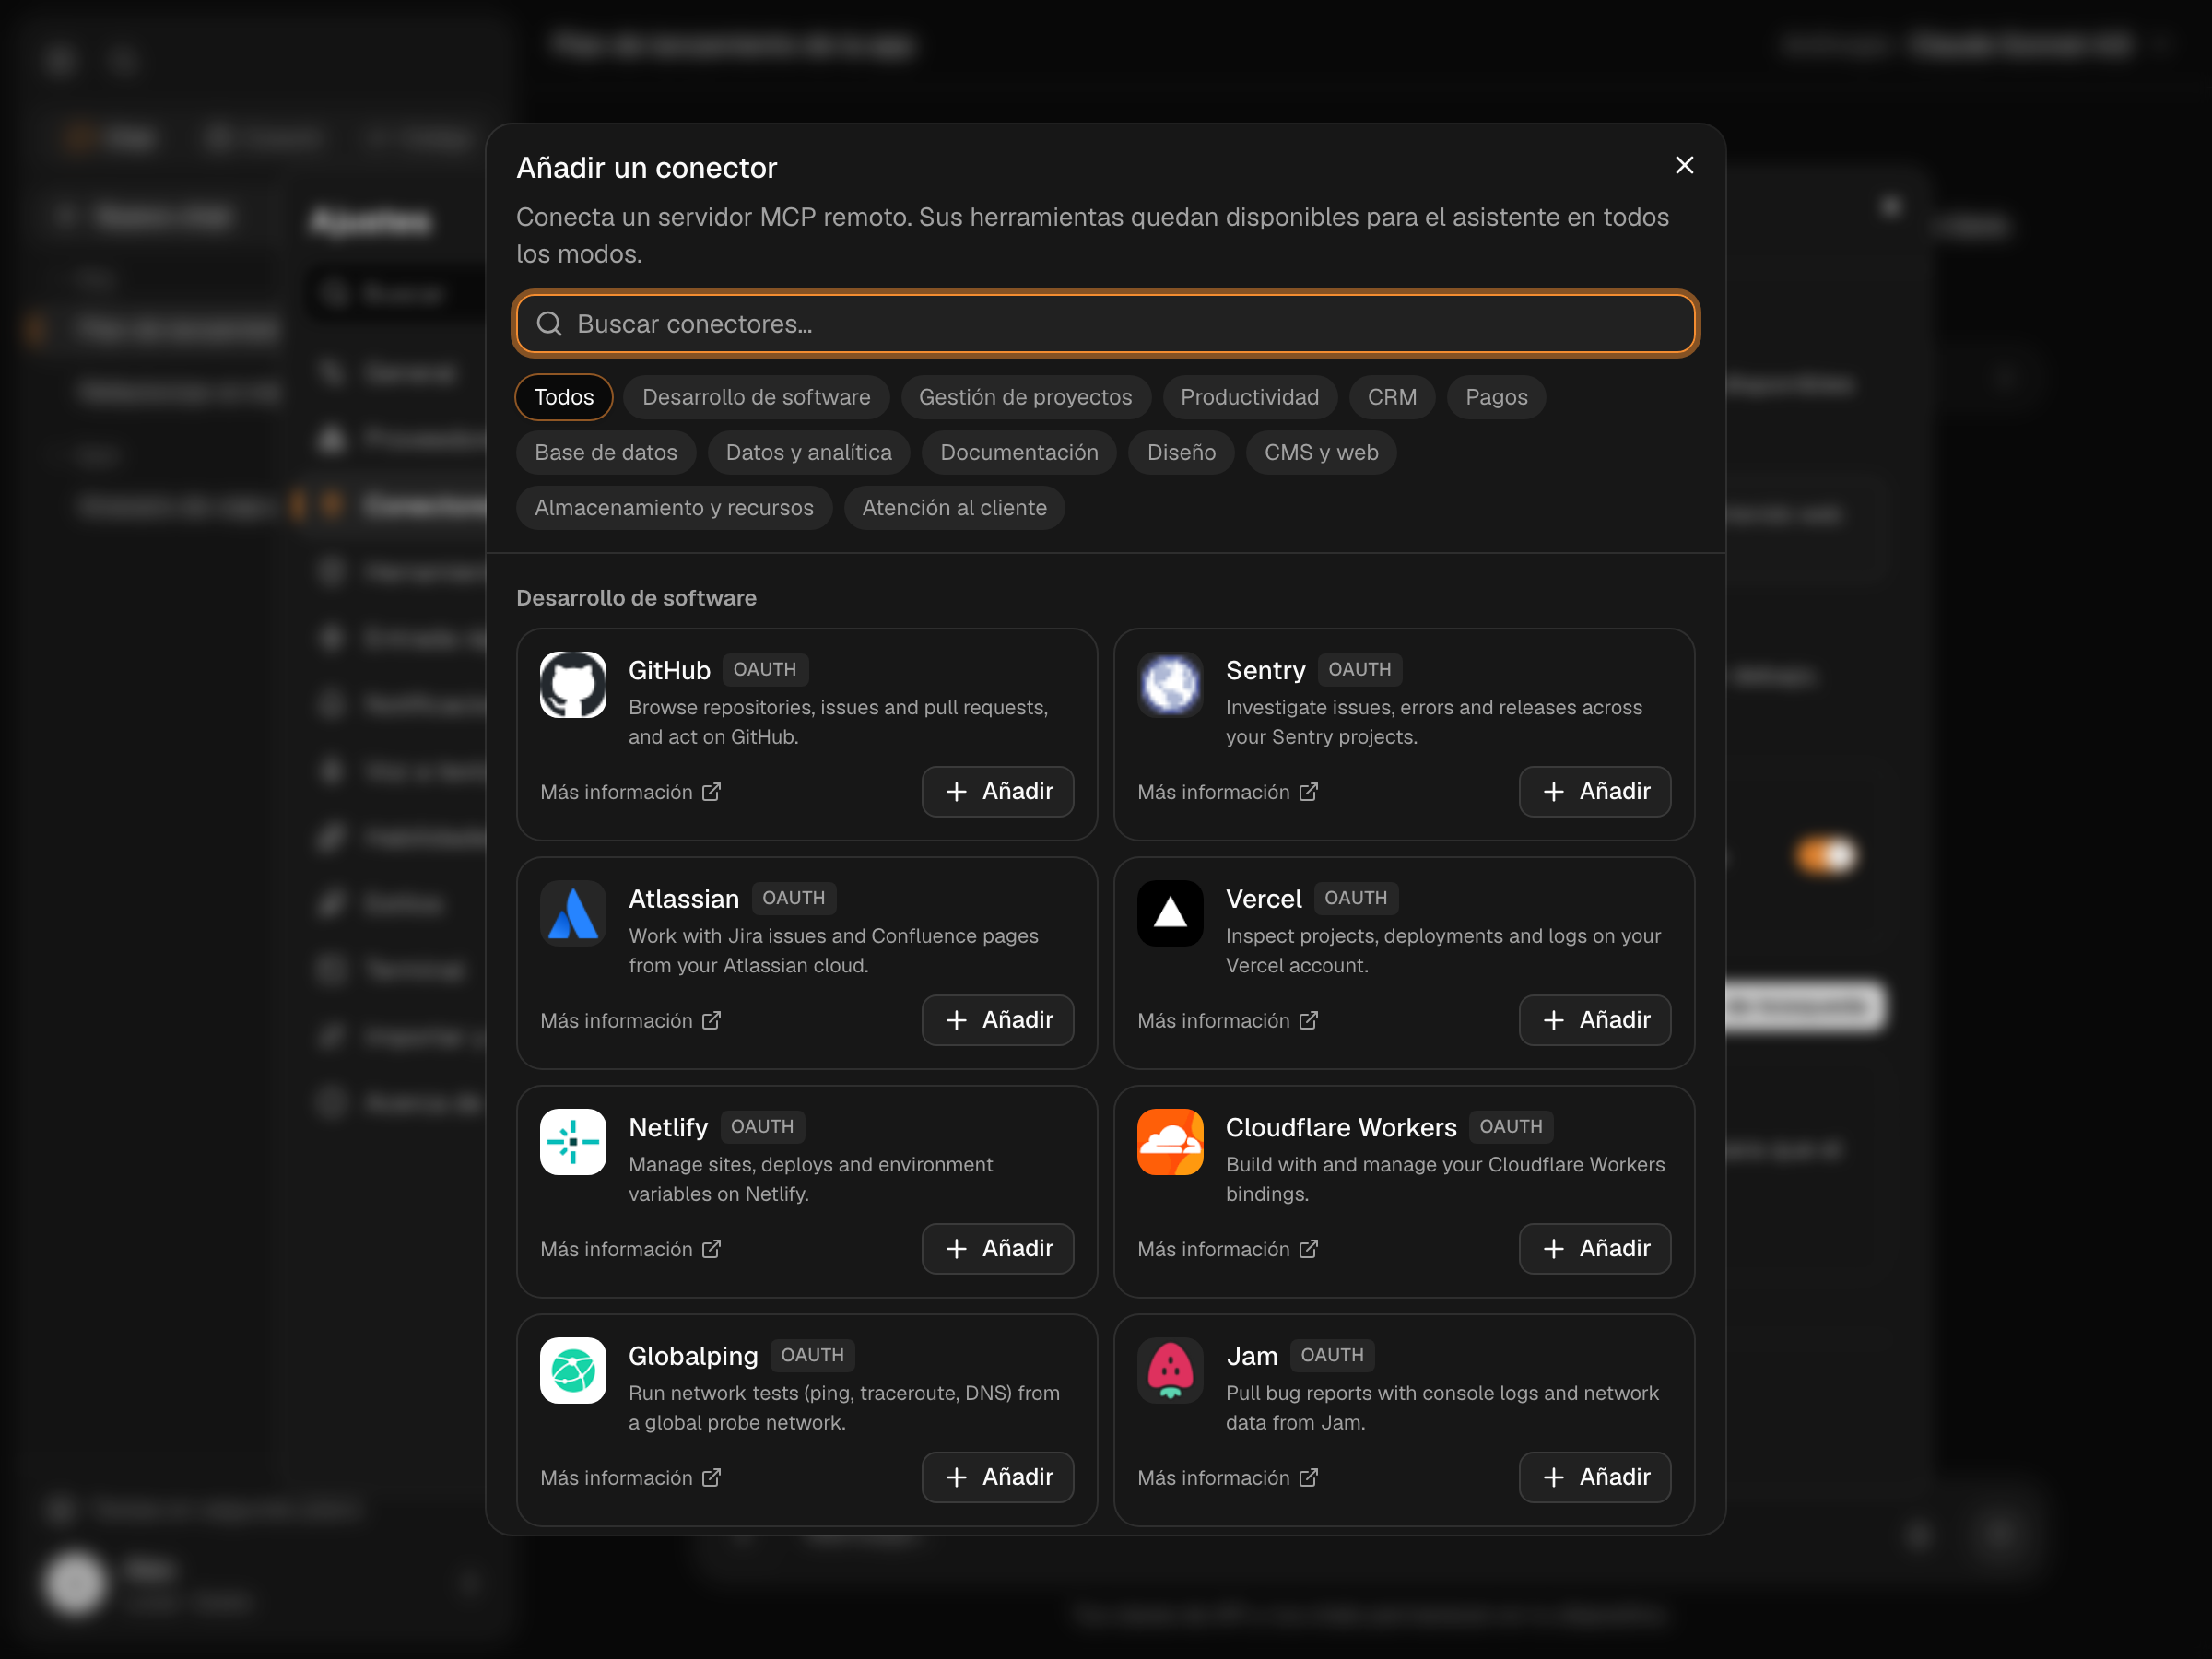Open Más información for Netlify
This screenshot has width=2212, height=1659.
(631, 1250)
